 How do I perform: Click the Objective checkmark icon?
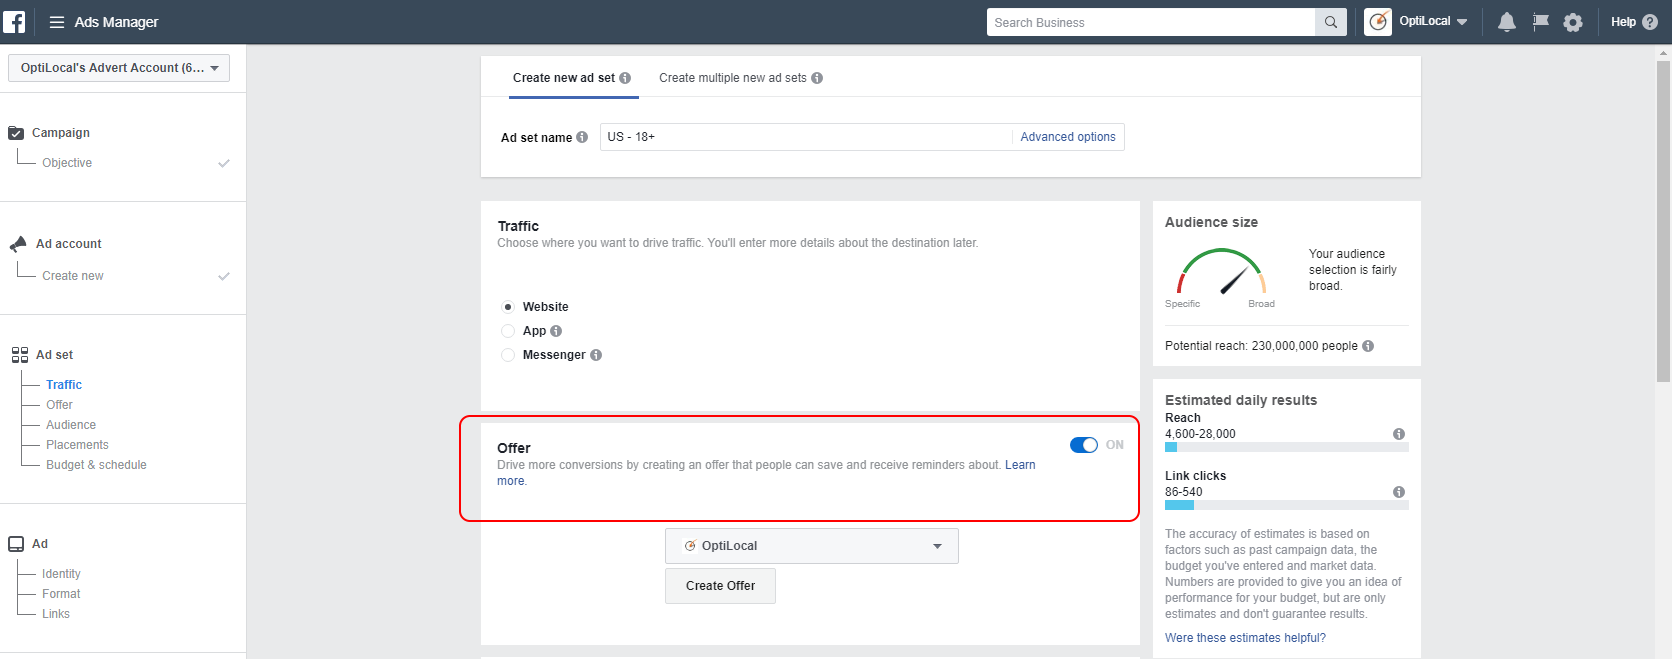224,163
